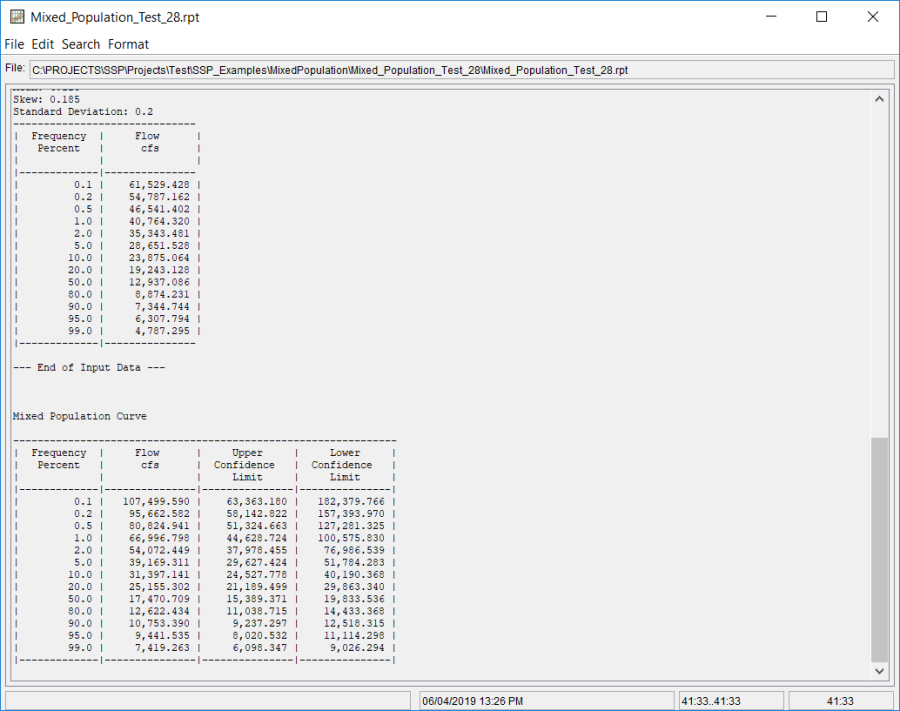This screenshot has width=900, height=711.
Task: Click mixed curve flow 7,419.263
Action: click(162, 648)
